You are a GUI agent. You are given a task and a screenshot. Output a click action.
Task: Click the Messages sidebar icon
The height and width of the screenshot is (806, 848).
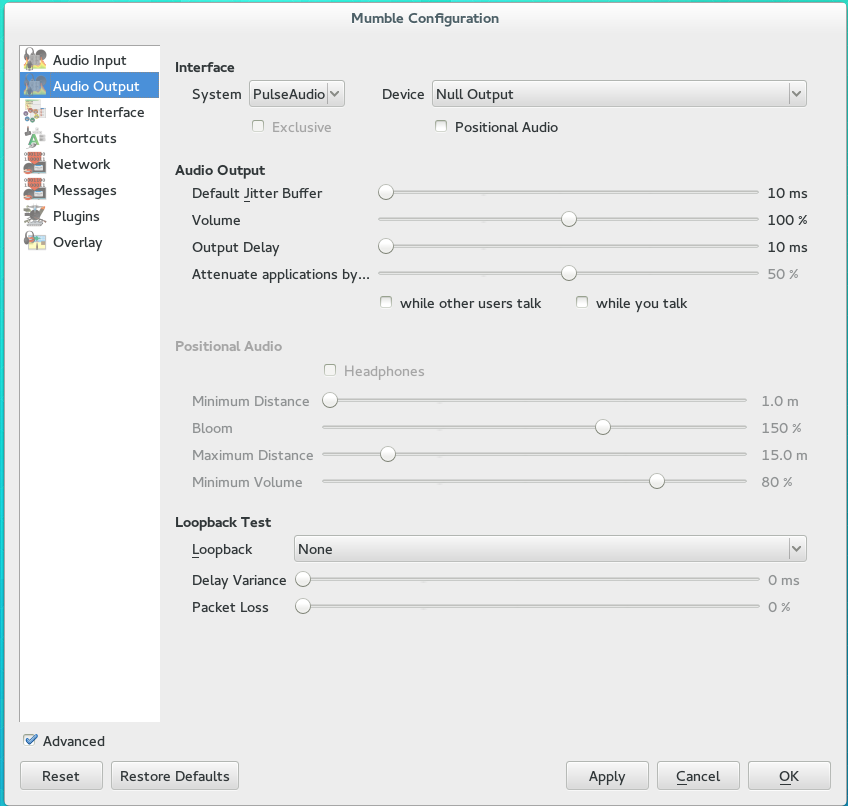pos(35,190)
